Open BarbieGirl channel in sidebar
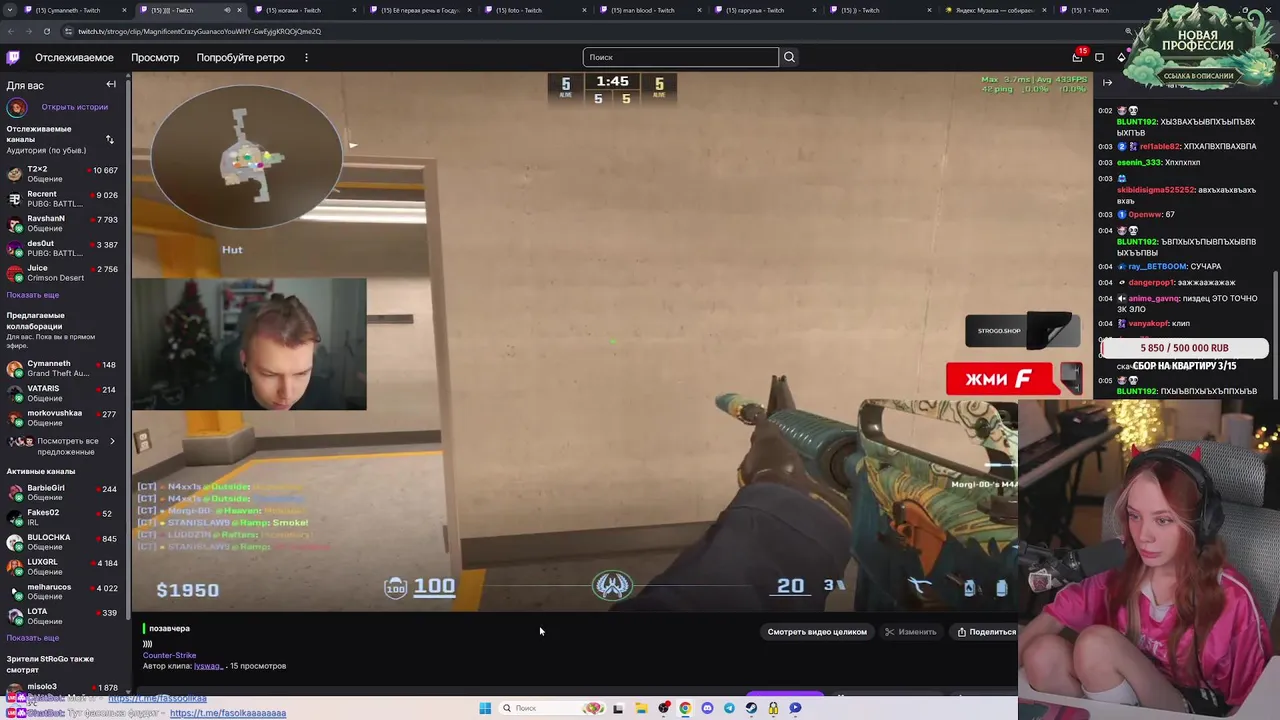The image size is (1280, 720). click(63, 492)
